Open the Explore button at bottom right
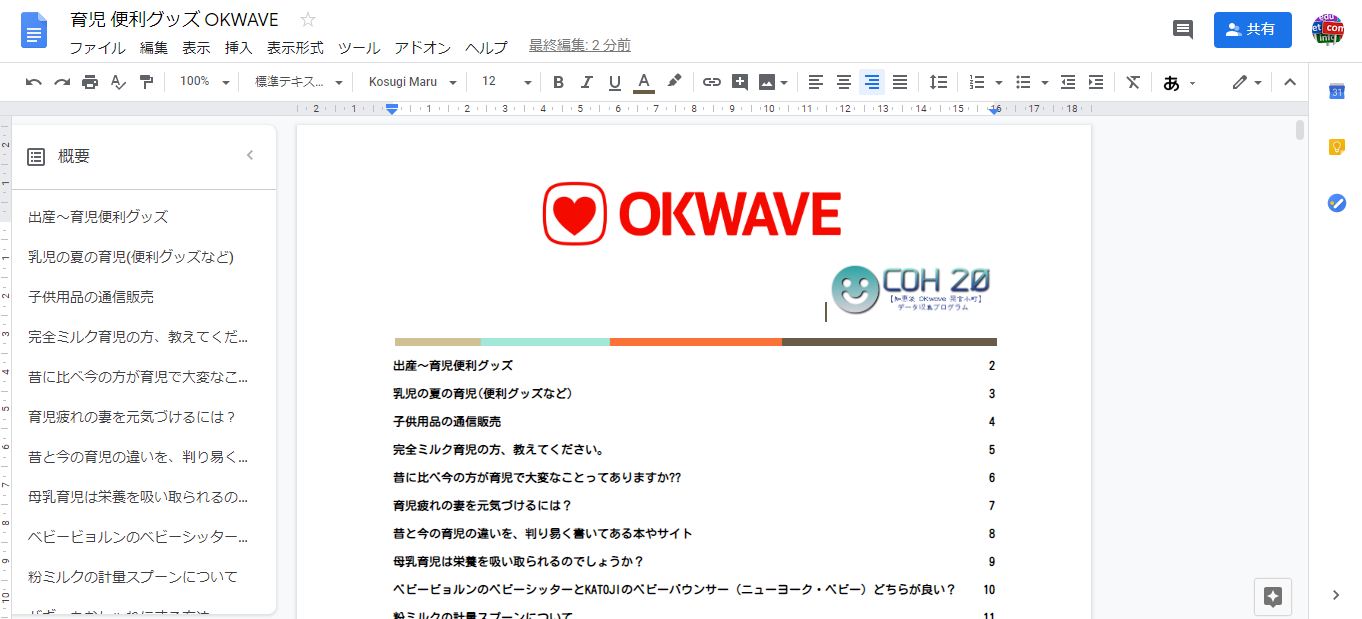The image size is (1362, 619). point(1273,596)
